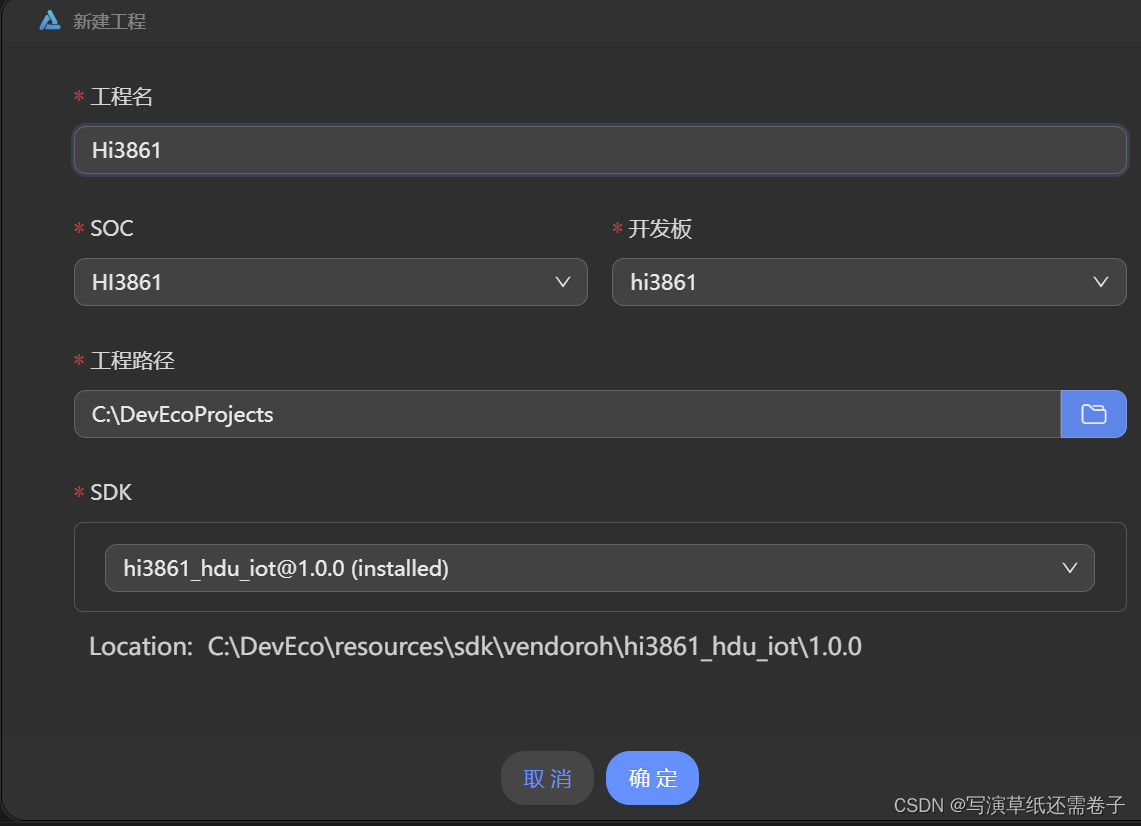The width and height of the screenshot is (1141, 826).
Task: Expand the SOC dropdown chevron arrow
Action: point(562,282)
